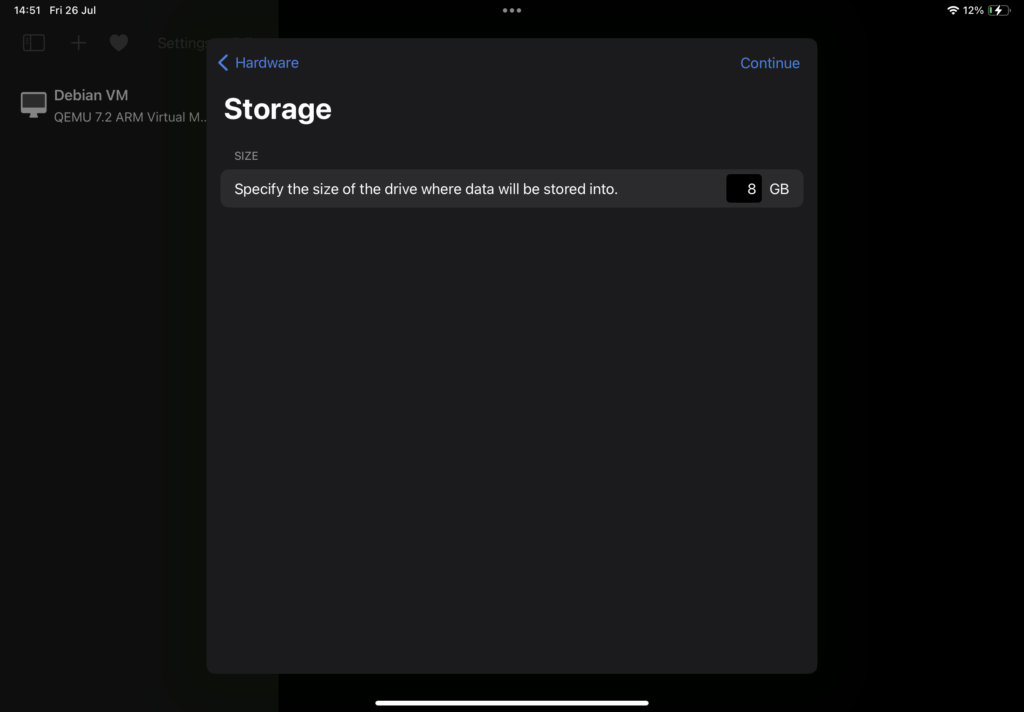Select the Debian VM monitor icon
1024x712 pixels.
[x=33, y=105]
